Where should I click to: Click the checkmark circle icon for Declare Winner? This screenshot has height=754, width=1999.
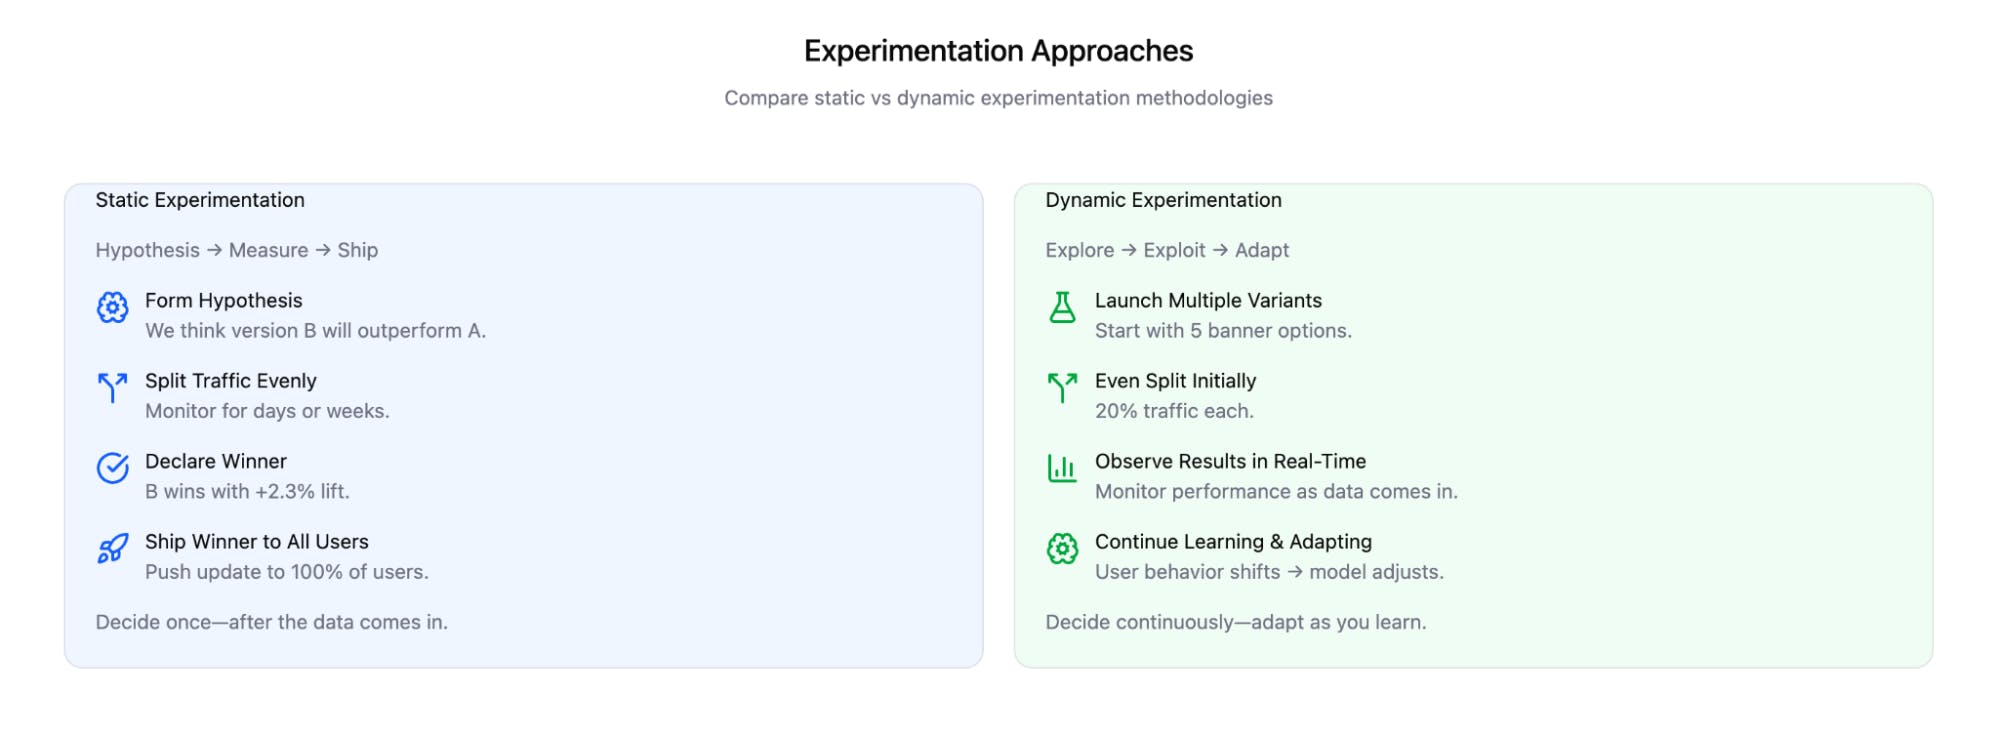[112, 468]
